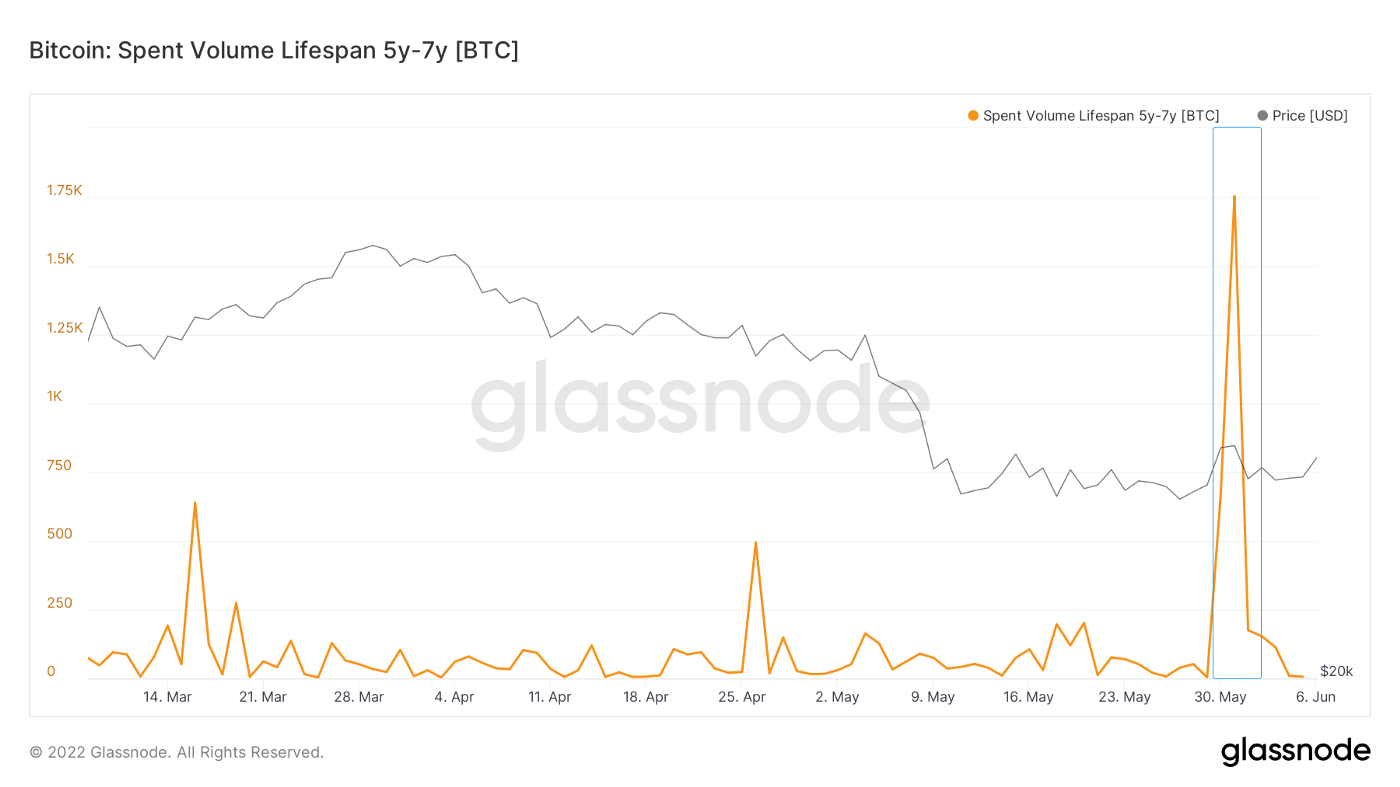Select the 30. May date label

tap(1220, 697)
